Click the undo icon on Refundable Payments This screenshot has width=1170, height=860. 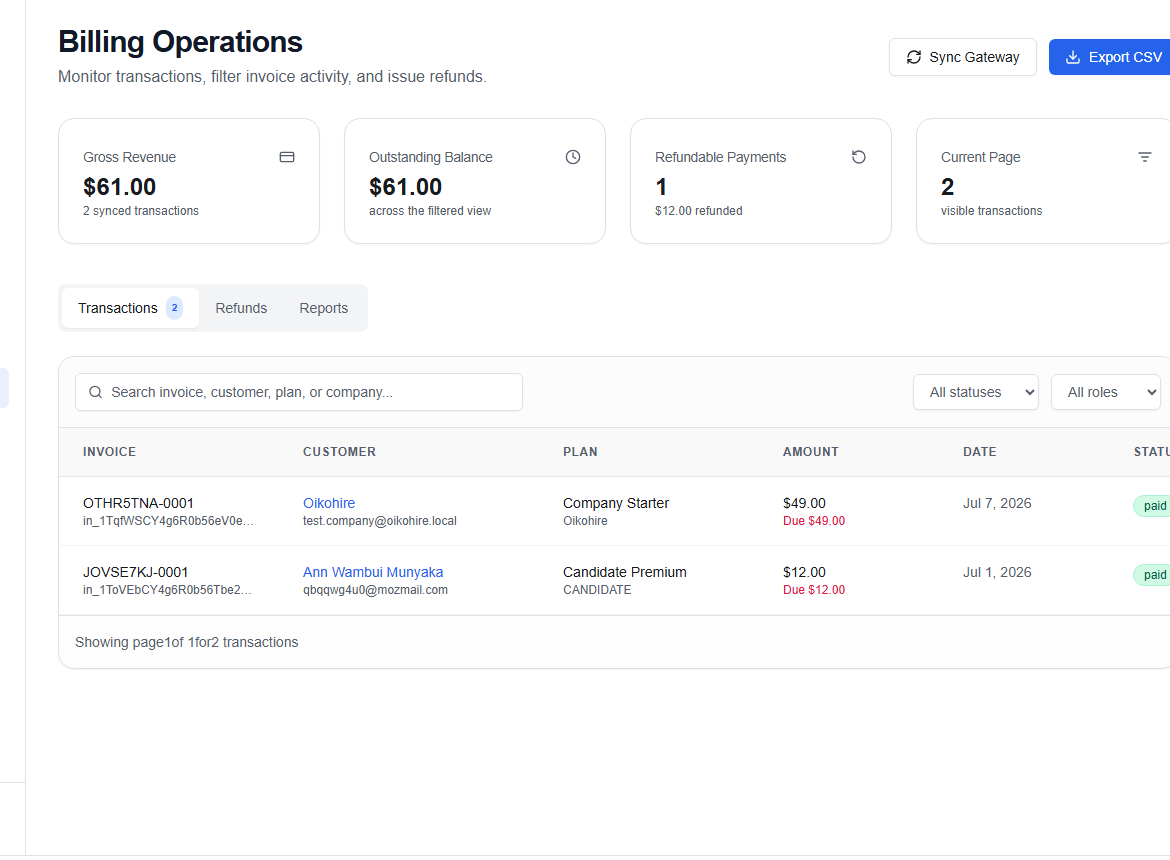[858, 157]
